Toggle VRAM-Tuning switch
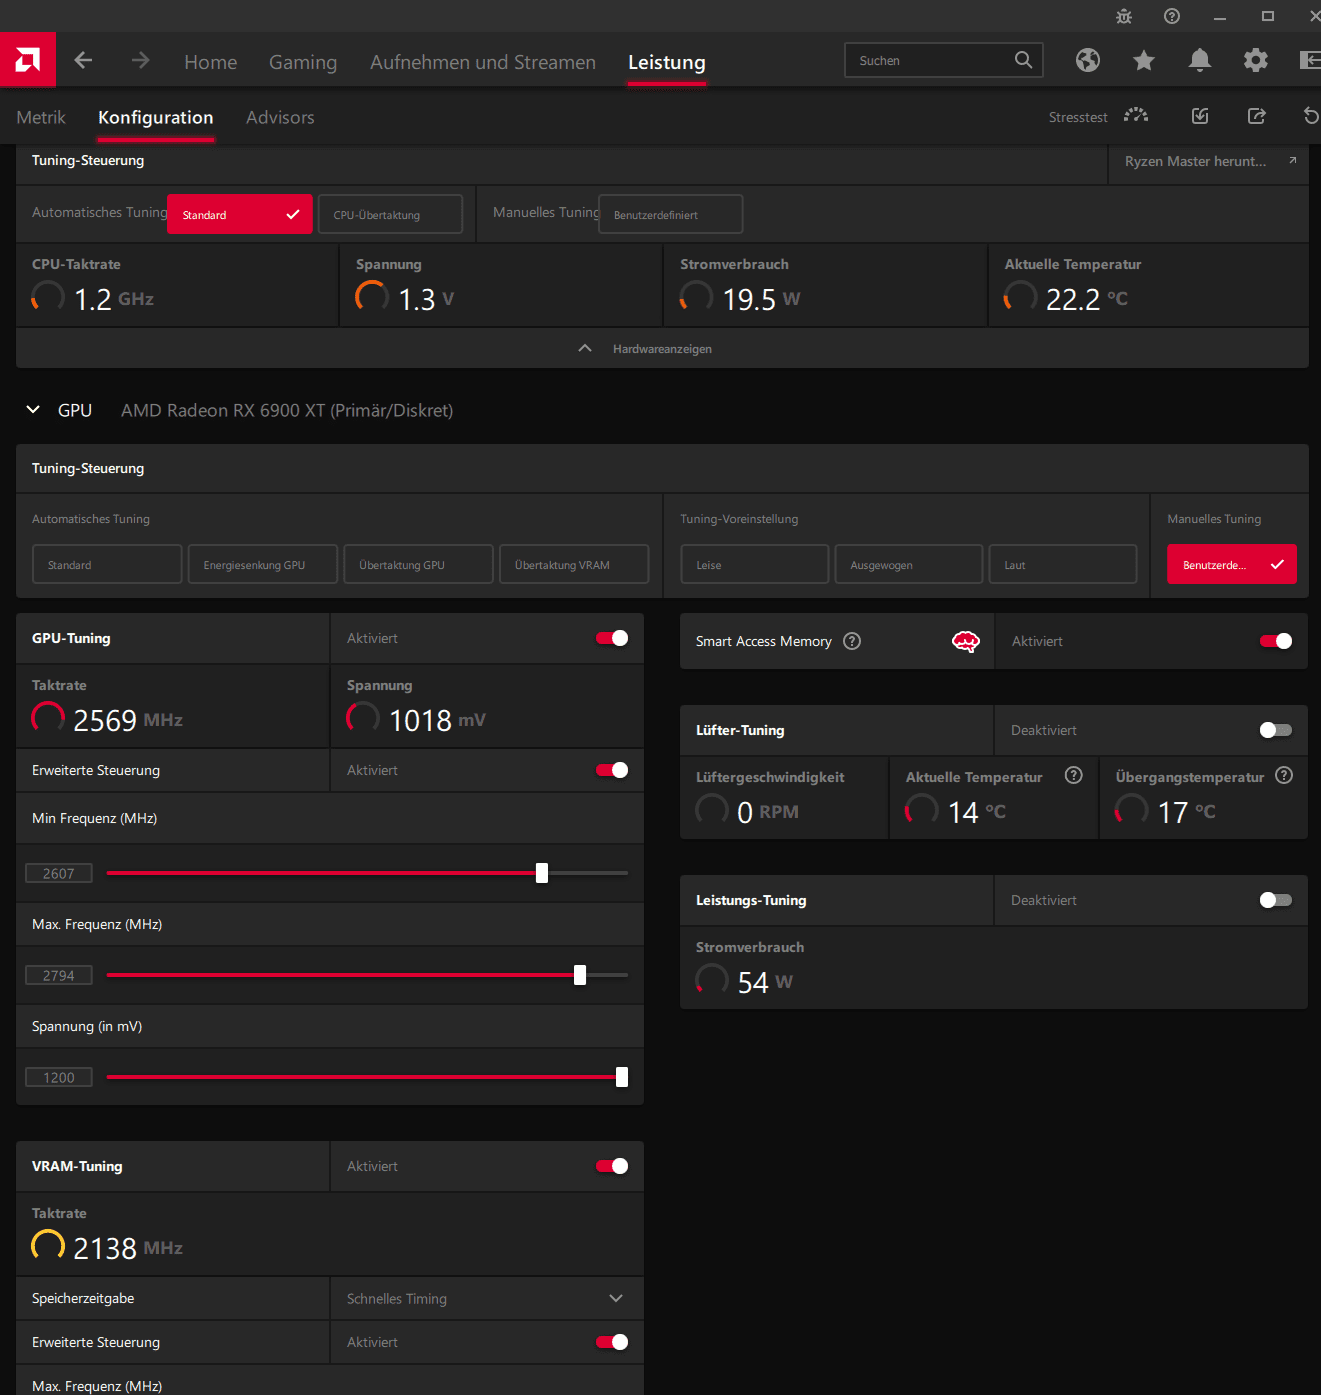Screen dimensions: 1321x1395 point(612,1166)
